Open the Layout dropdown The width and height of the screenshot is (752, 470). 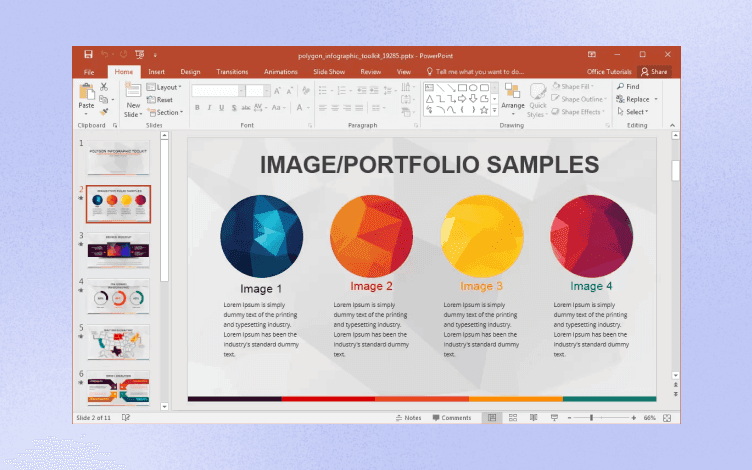coord(164,87)
